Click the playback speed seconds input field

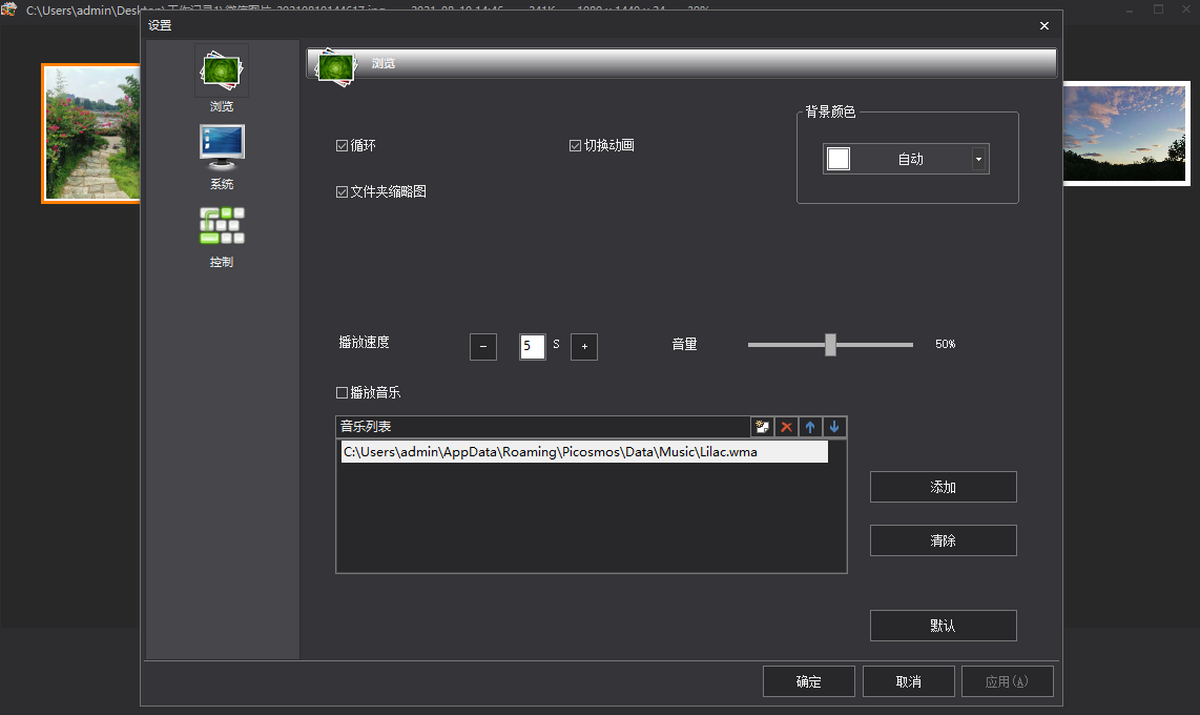click(x=532, y=347)
